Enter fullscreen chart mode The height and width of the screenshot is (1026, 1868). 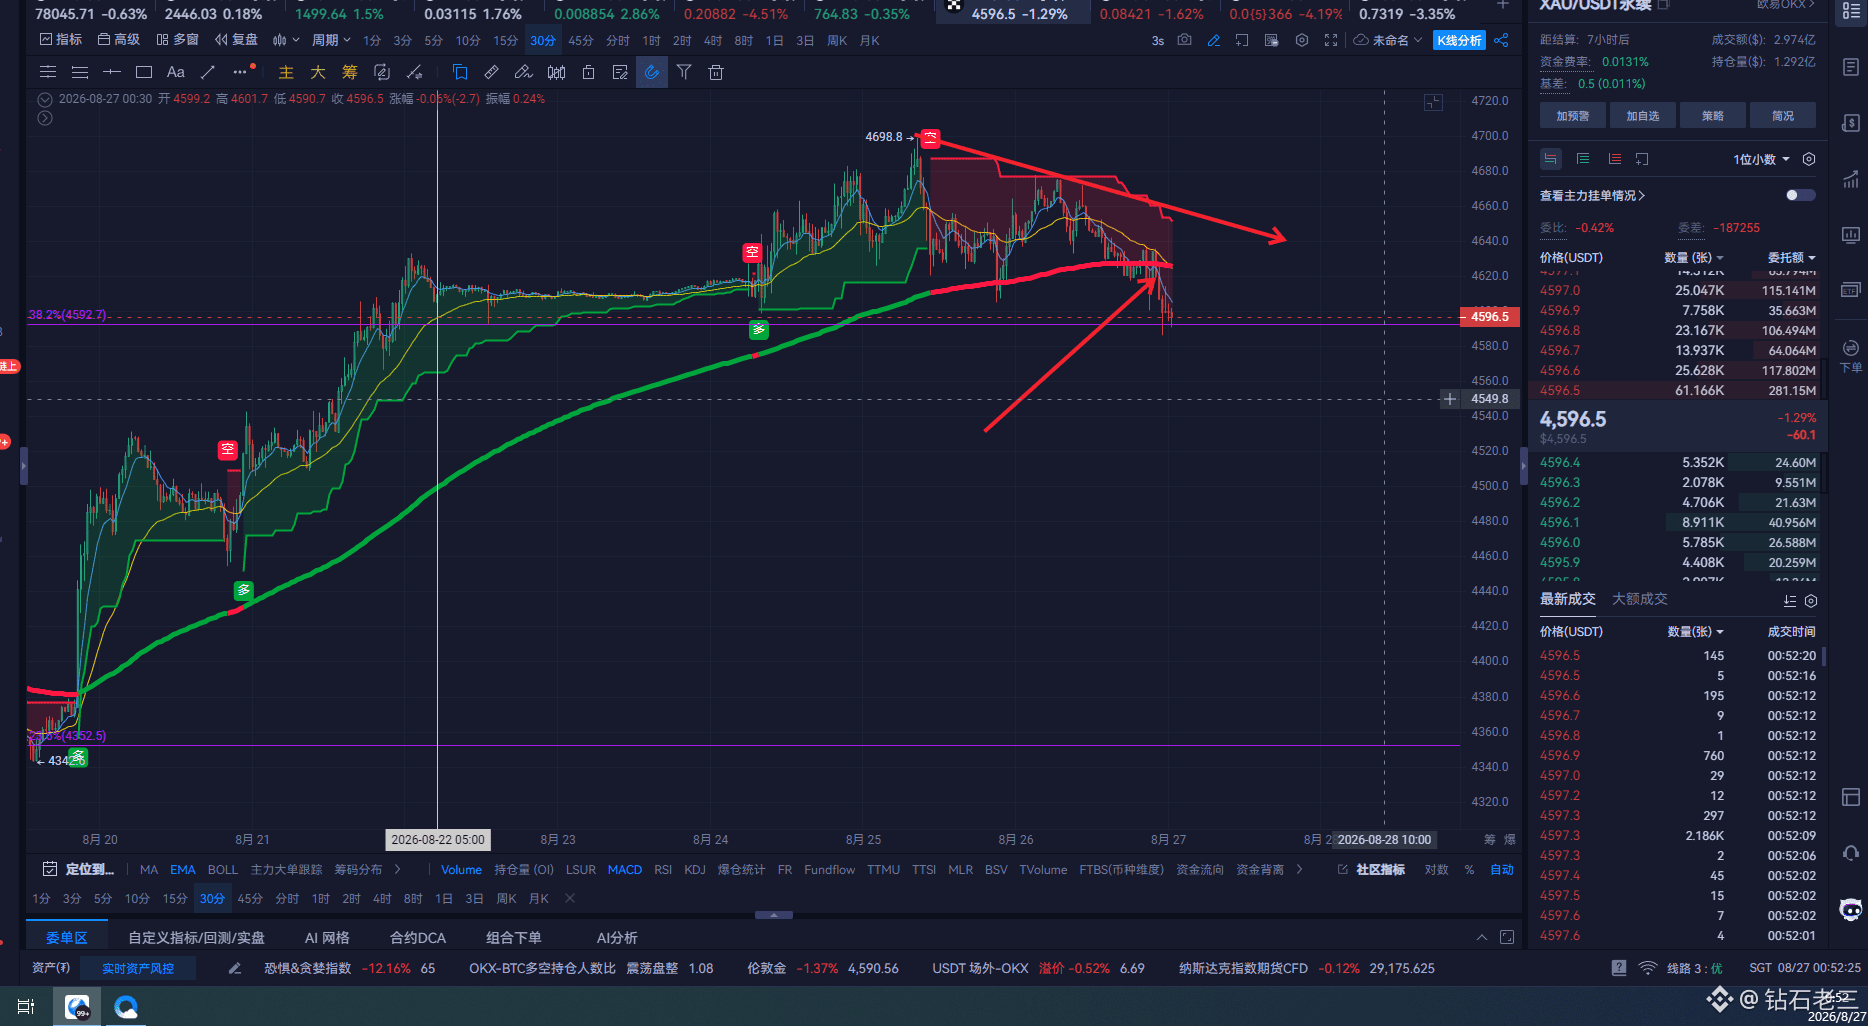tap(1330, 40)
